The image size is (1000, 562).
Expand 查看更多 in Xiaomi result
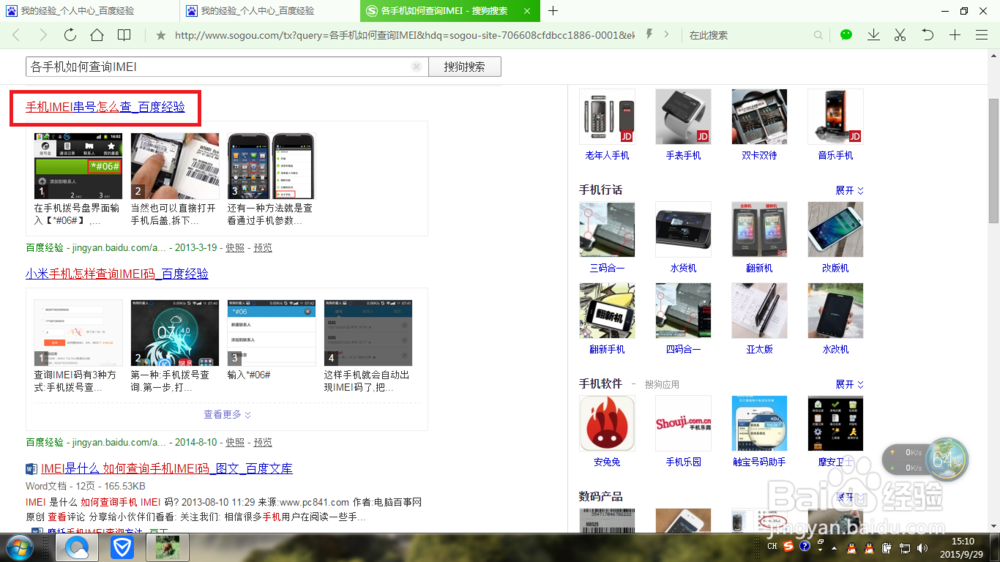pos(227,415)
